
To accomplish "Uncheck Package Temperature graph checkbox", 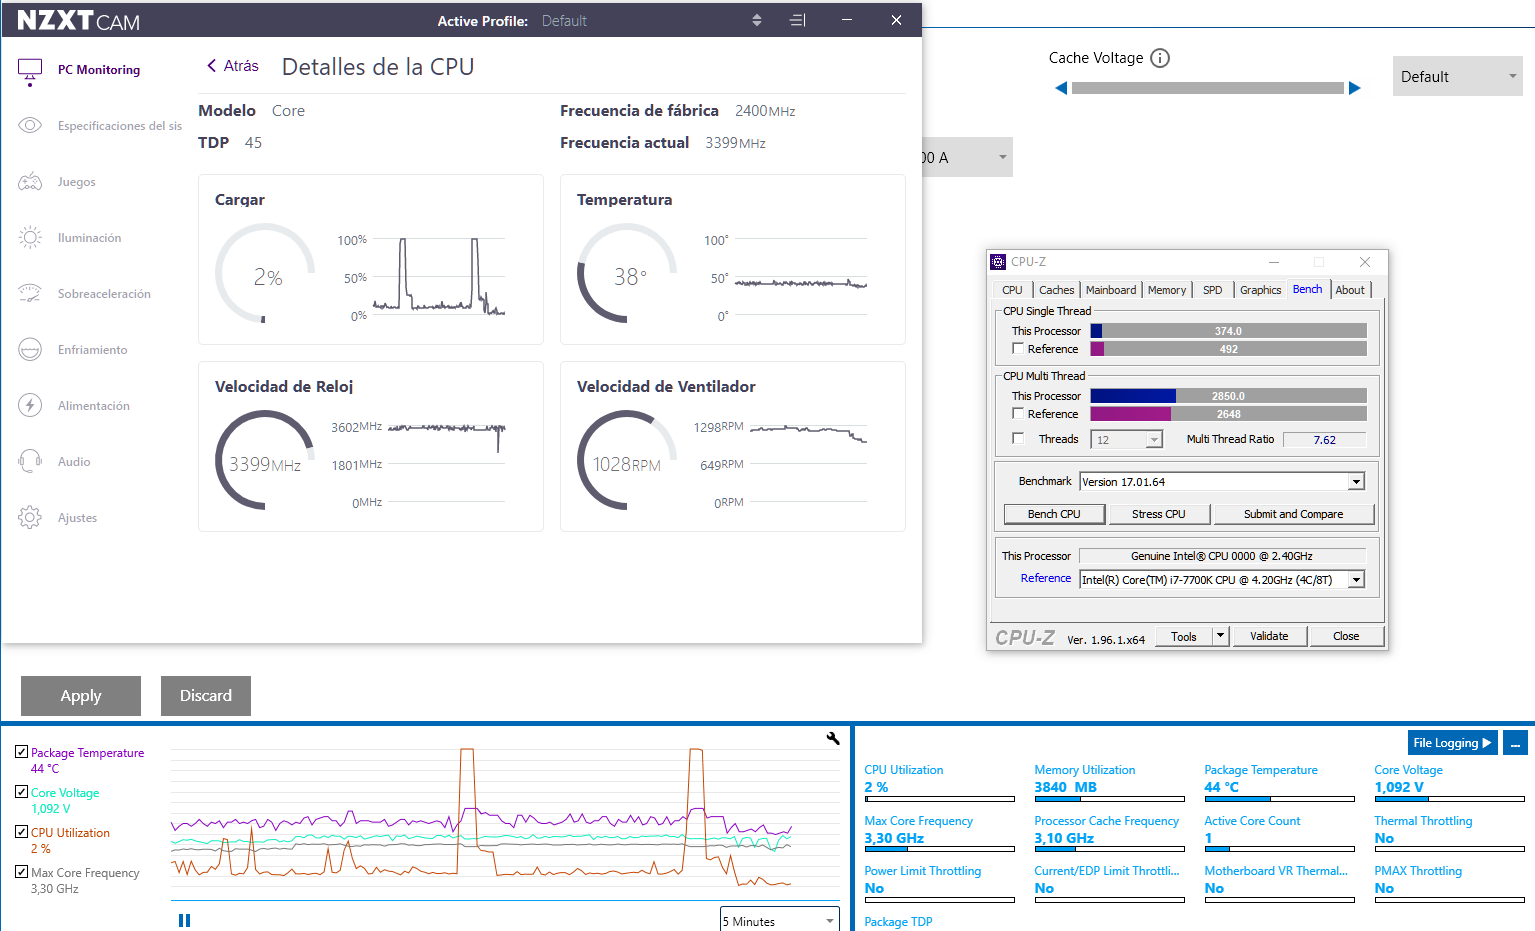I will point(21,752).
